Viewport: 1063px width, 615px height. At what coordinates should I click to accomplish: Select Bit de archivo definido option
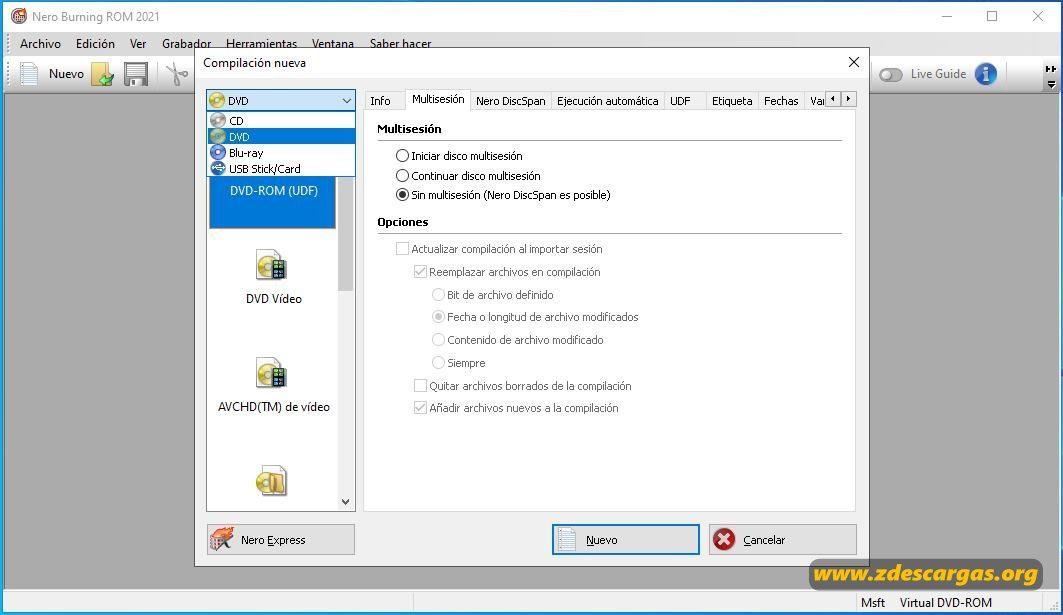439,295
